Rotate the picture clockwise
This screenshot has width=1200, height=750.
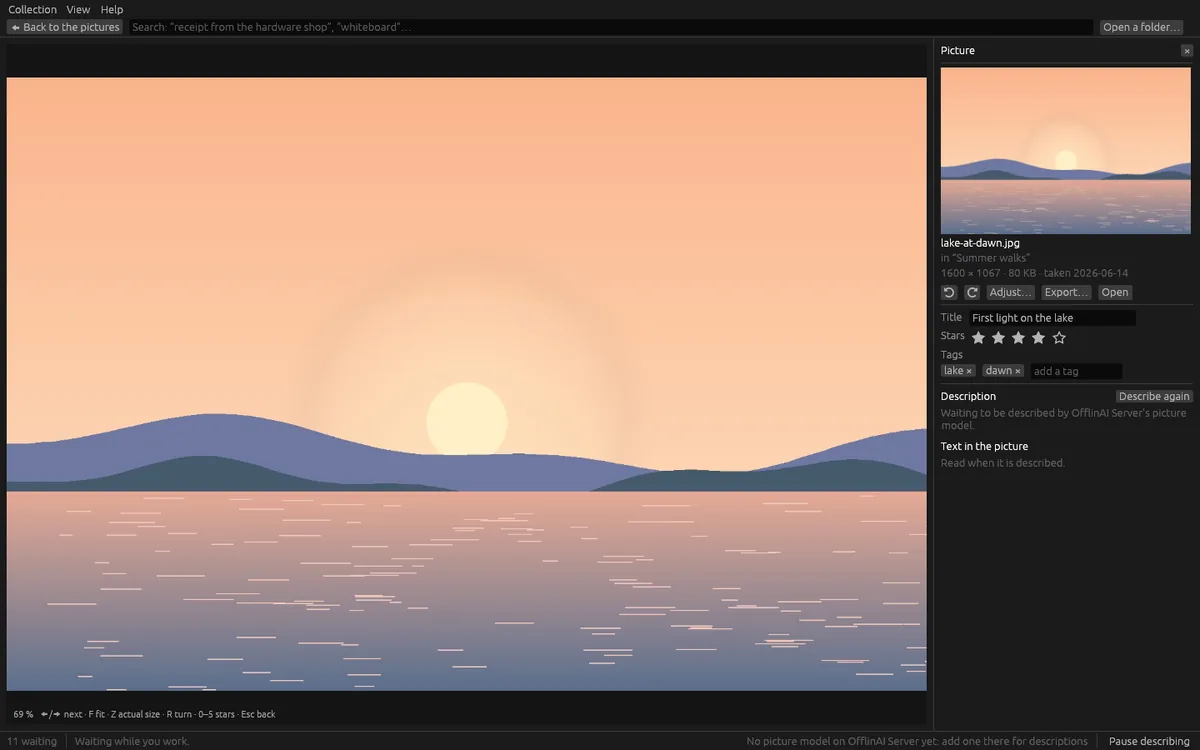click(x=972, y=292)
